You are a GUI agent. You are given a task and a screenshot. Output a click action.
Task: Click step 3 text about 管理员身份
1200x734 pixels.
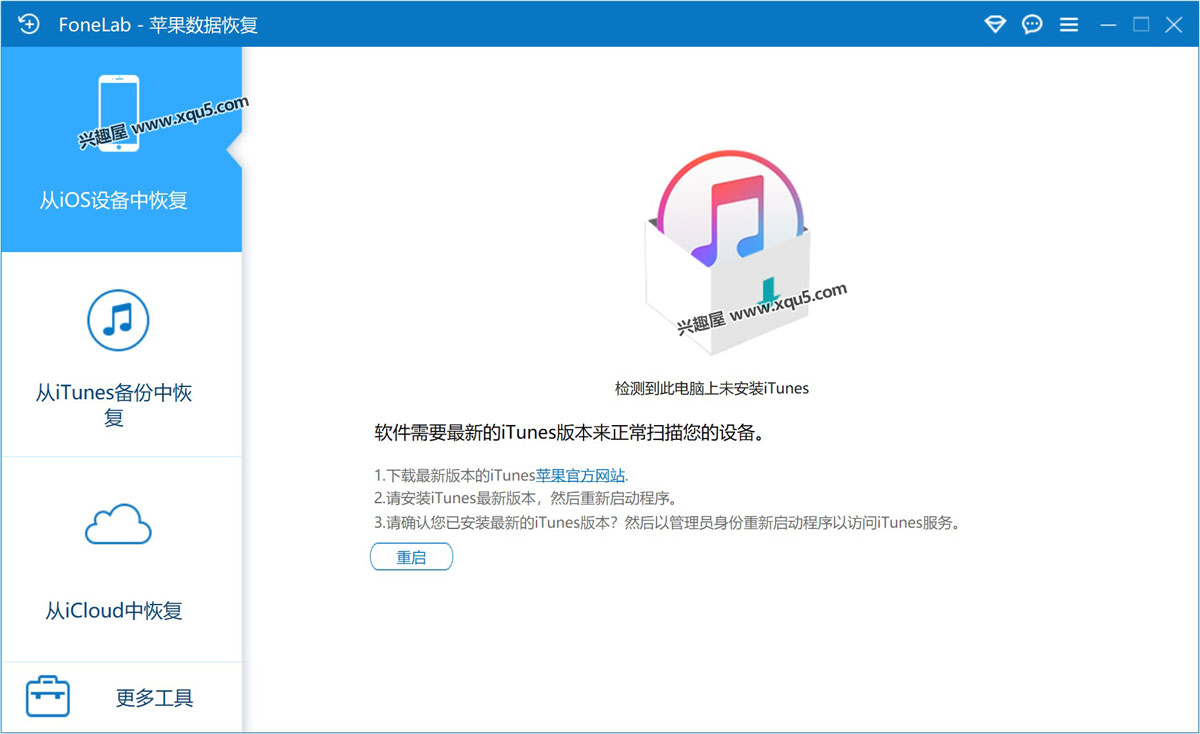(x=667, y=522)
